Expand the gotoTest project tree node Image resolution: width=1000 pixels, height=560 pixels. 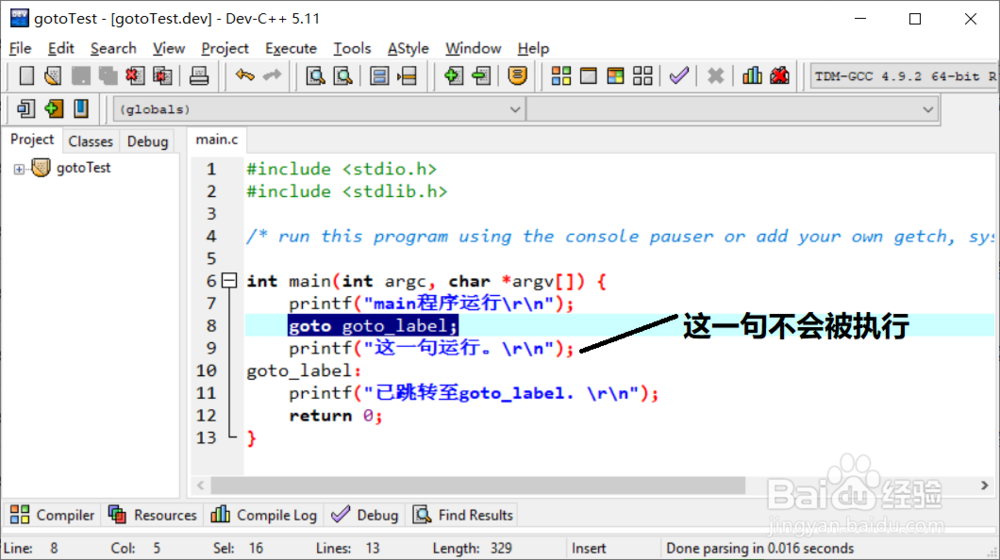pos(19,169)
